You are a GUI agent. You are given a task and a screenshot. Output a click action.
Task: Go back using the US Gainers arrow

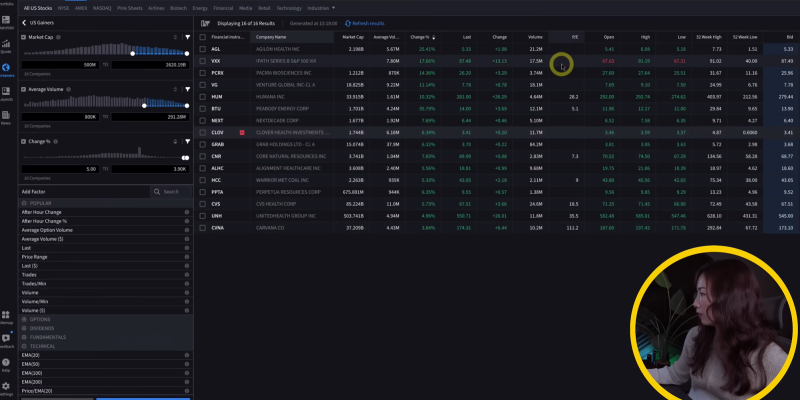pyautogui.click(x=24, y=21)
